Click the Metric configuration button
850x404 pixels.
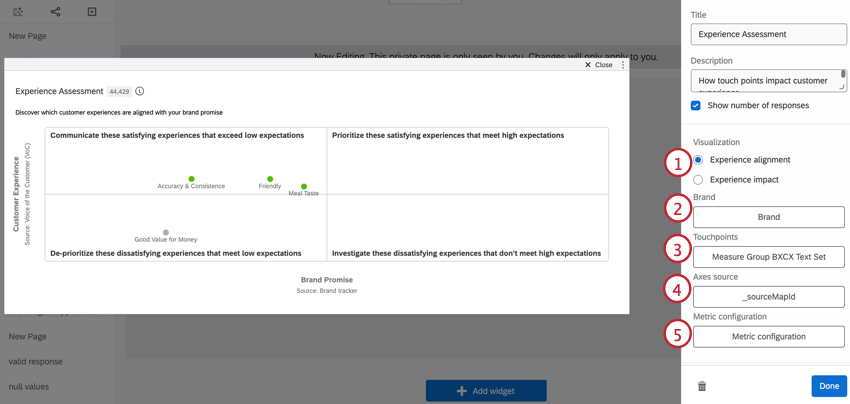coord(769,336)
